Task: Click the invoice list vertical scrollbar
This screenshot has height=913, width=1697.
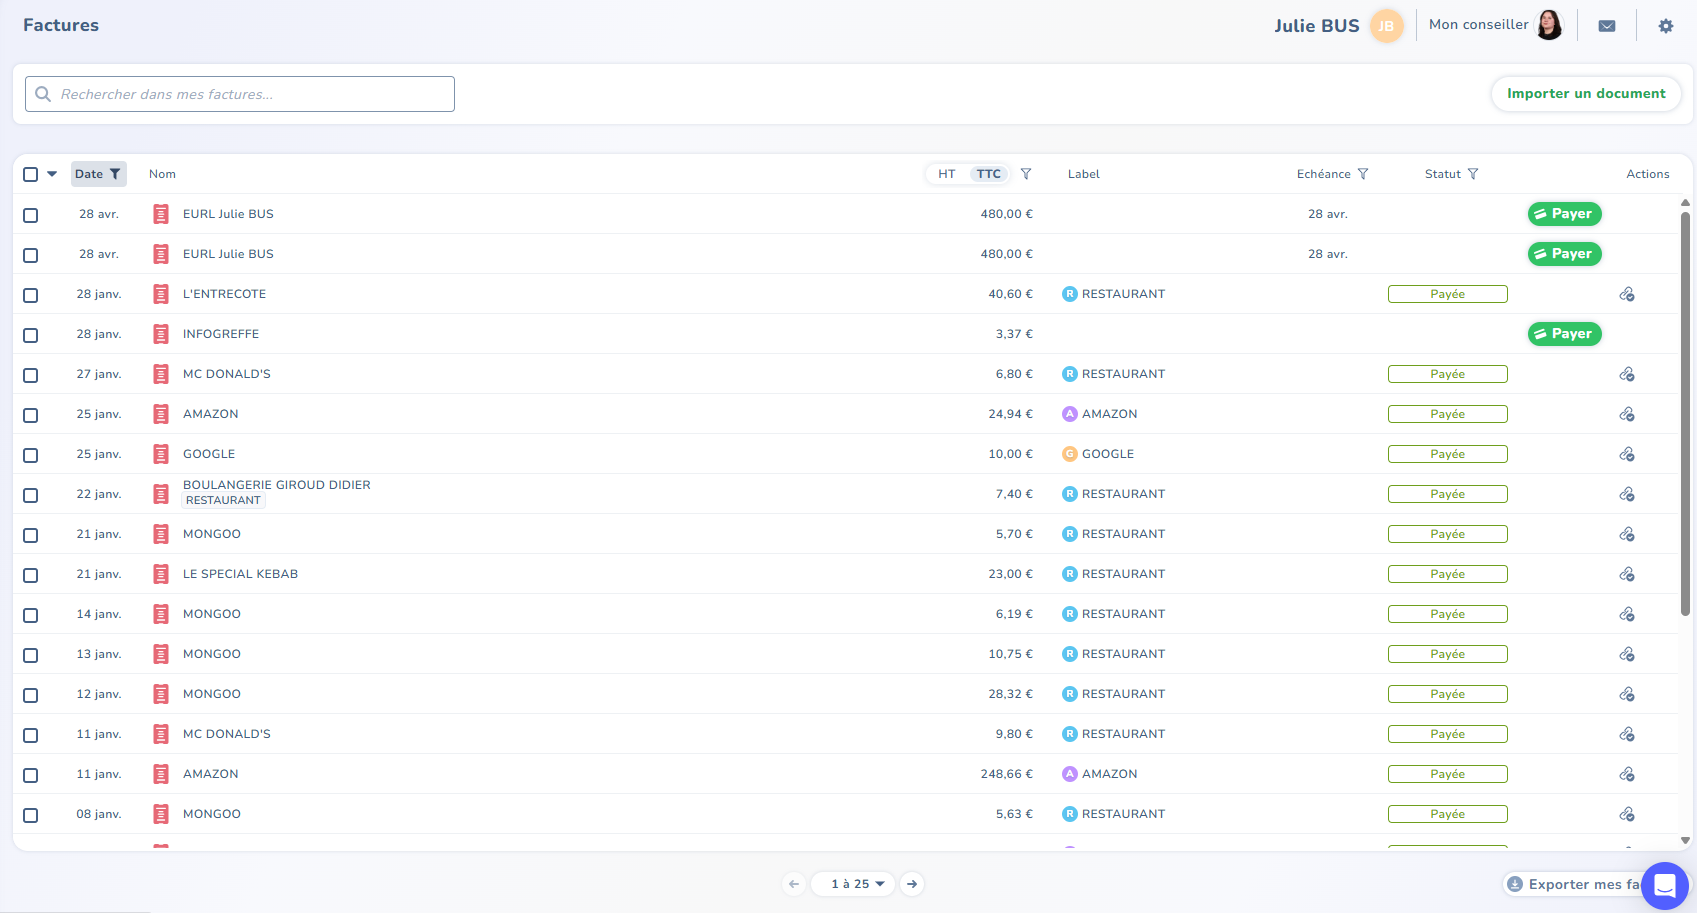Action: 1685,413
